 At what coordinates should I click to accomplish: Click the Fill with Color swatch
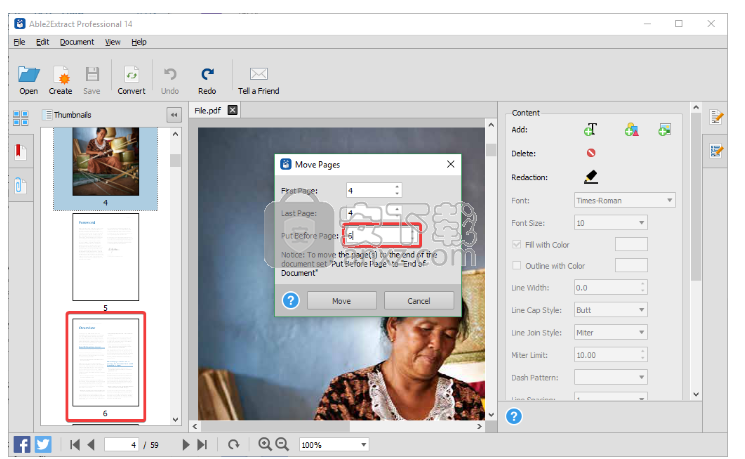point(631,244)
